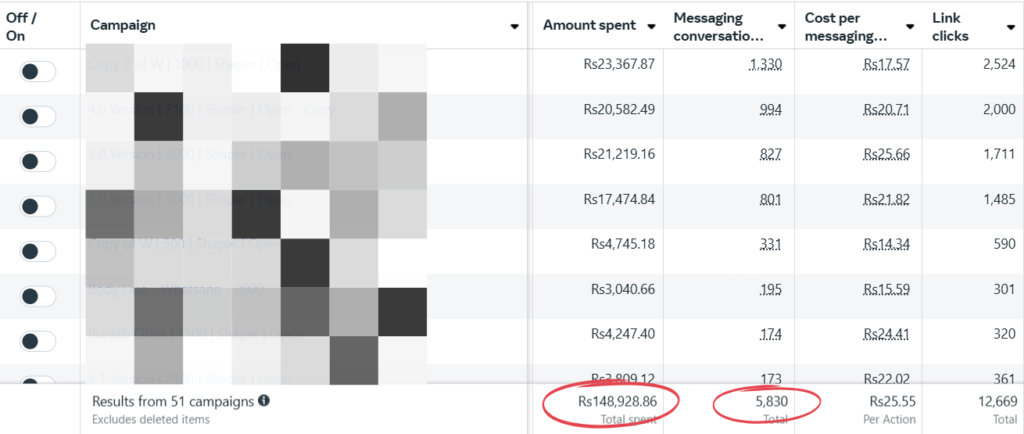Open Cost per messaging column dropdown arrow
The width and height of the screenshot is (1024, 434).
pyautogui.click(x=910, y=27)
